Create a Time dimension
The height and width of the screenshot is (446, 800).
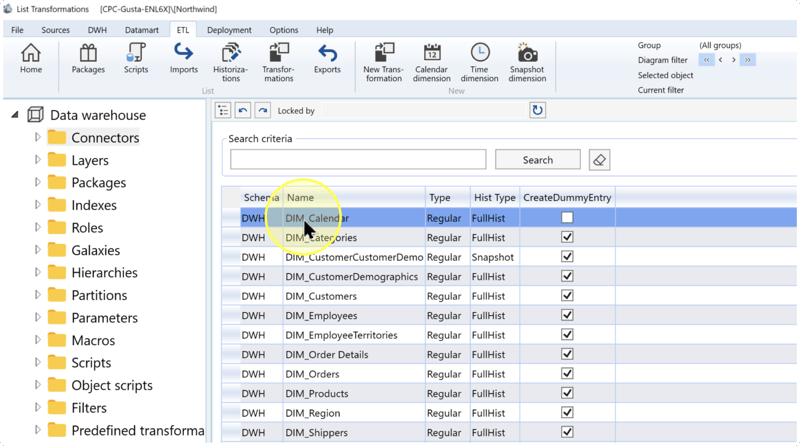tap(480, 63)
